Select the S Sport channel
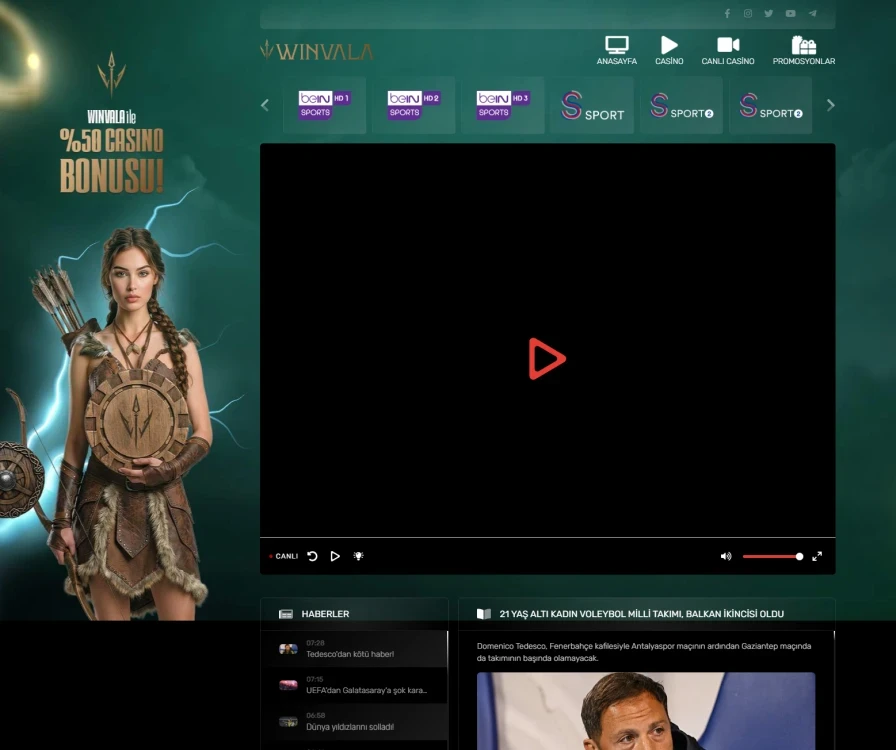This screenshot has height=750, width=896. [592, 105]
